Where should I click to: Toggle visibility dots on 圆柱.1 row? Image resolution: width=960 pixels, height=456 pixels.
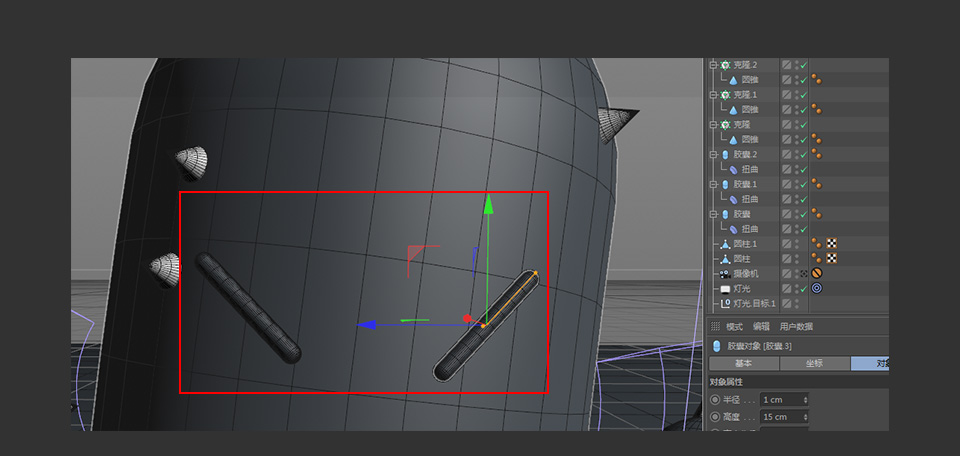[x=797, y=244]
